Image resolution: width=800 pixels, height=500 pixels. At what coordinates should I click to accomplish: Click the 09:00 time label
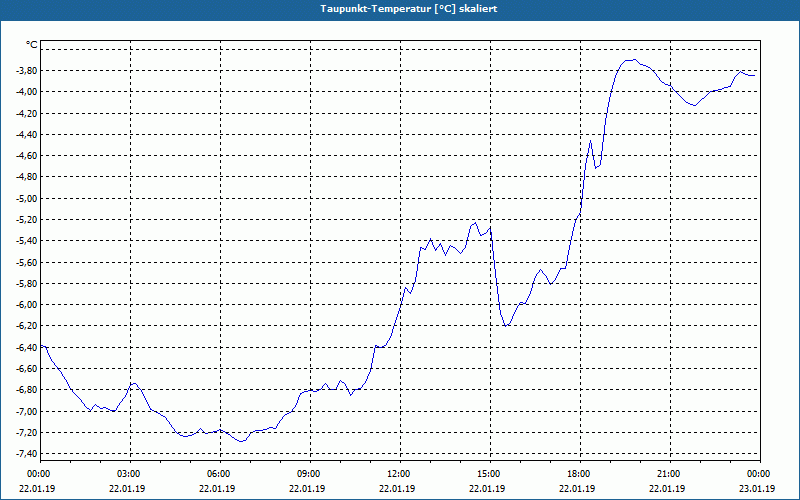(310, 474)
